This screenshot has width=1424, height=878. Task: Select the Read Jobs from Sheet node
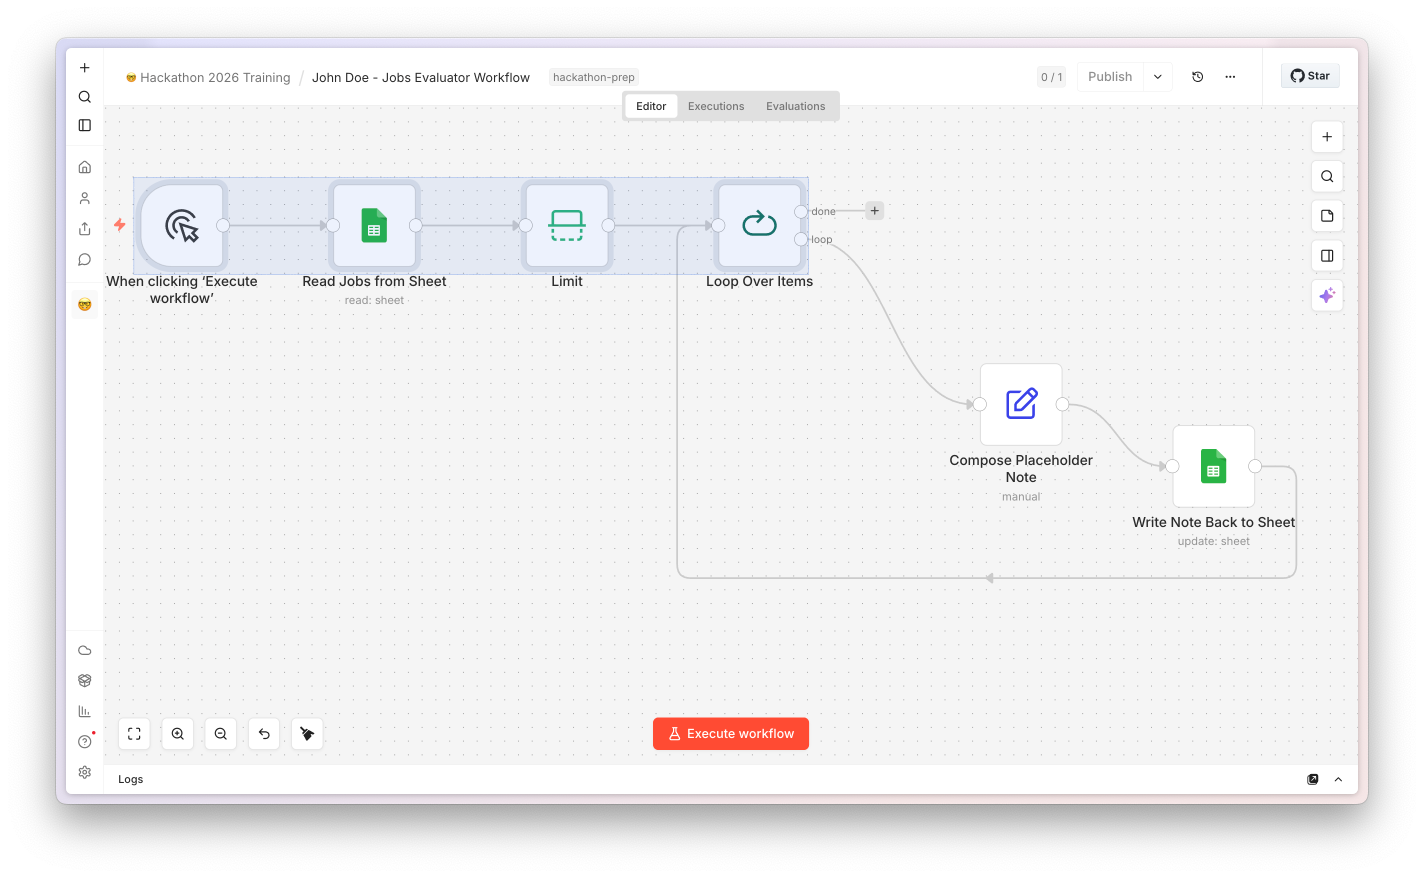[x=374, y=226]
